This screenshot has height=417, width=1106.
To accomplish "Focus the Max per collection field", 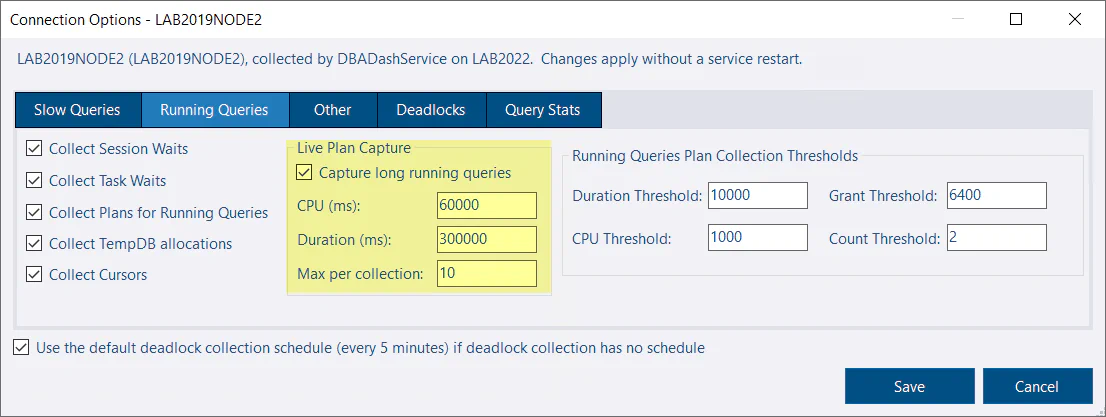I will tap(487, 273).
